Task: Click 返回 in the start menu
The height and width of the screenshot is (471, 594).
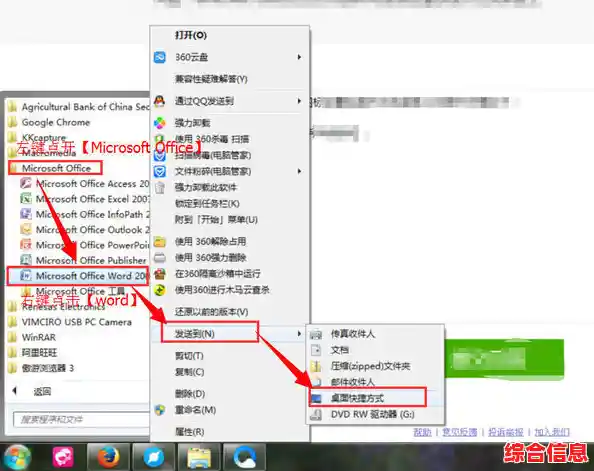Action: point(42,391)
